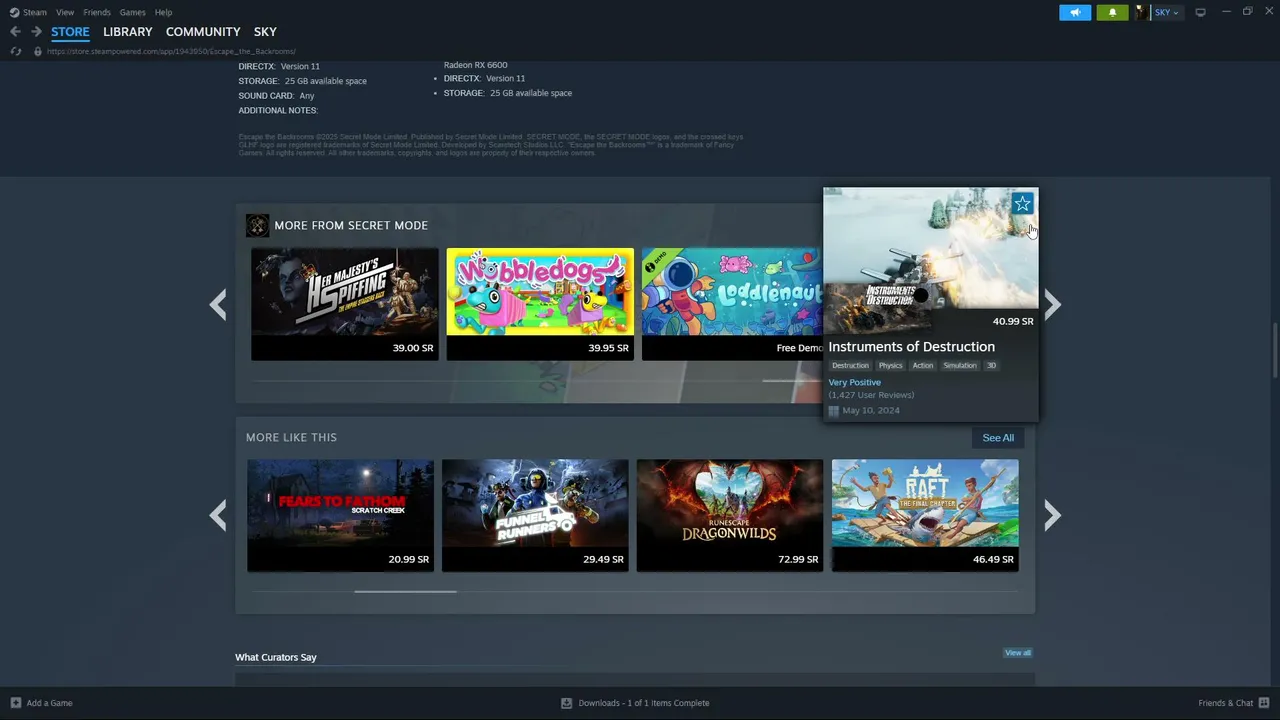Open Downloads 1 of 1 Items Complete
This screenshot has height=720, width=1280.
(x=644, y=703)
